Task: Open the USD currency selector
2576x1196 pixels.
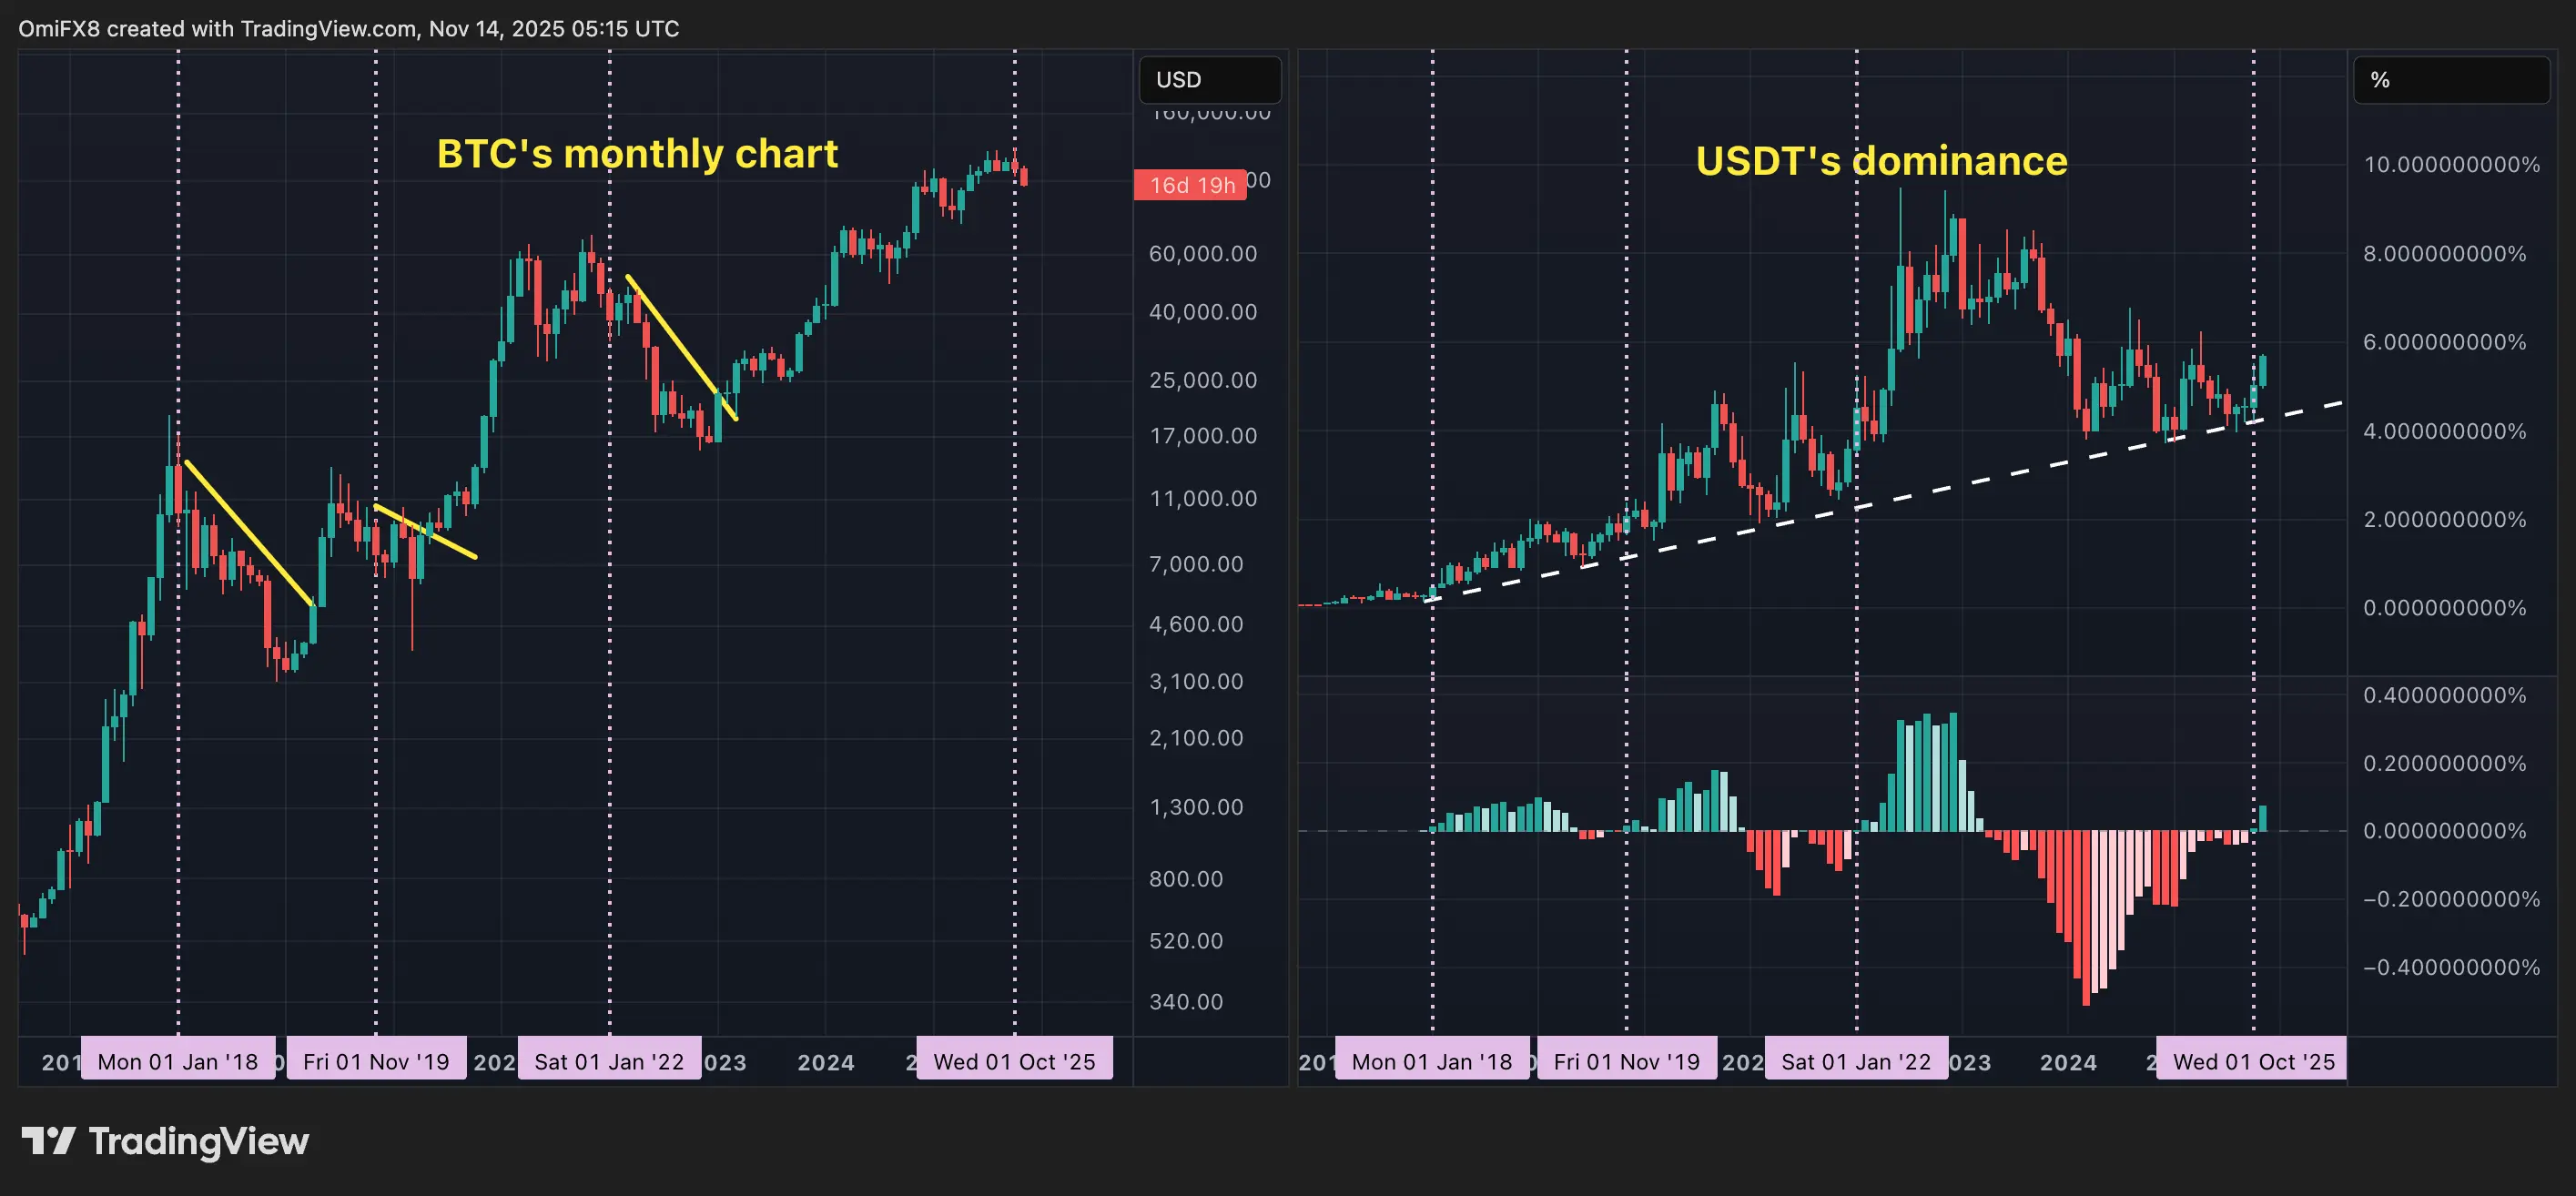Action: pos(1209,80)
